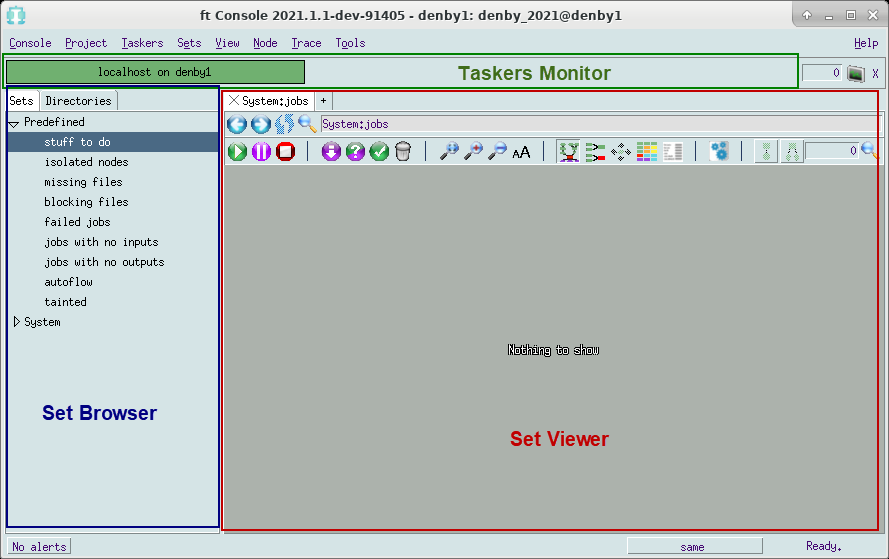Click the green checkmark icon
Viewport: 889px width, 559px height.
(x=380, y=151)
